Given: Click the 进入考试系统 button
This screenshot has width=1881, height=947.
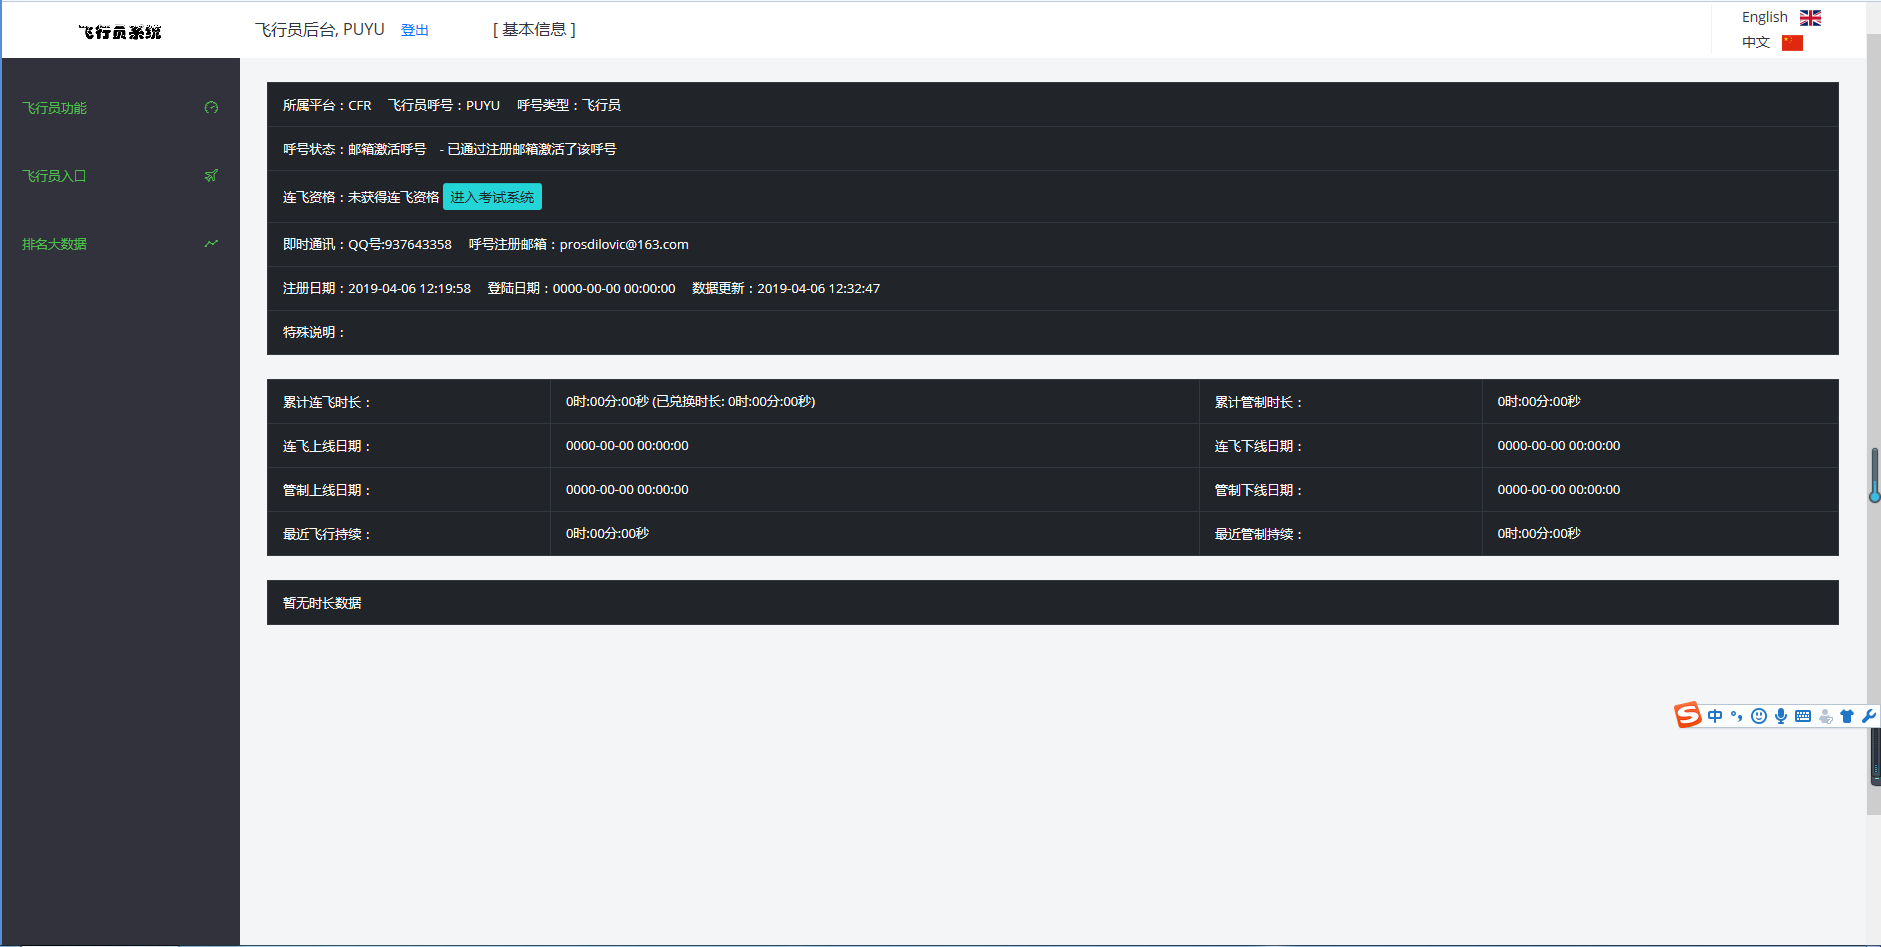Looking at the screenshot, I should 492,197.
